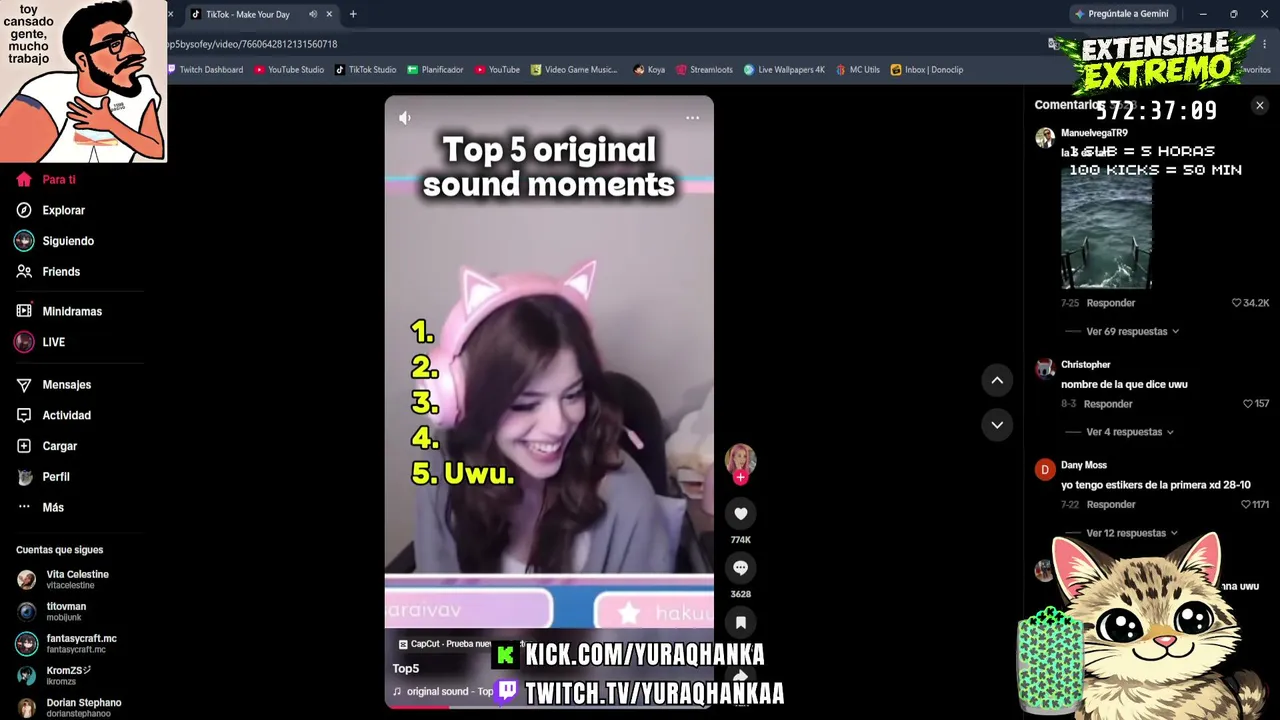Go to the Siguiendo feed
Image resolution: width=1280 pixels, height=720 pixels.
click(x=55, y=241)
